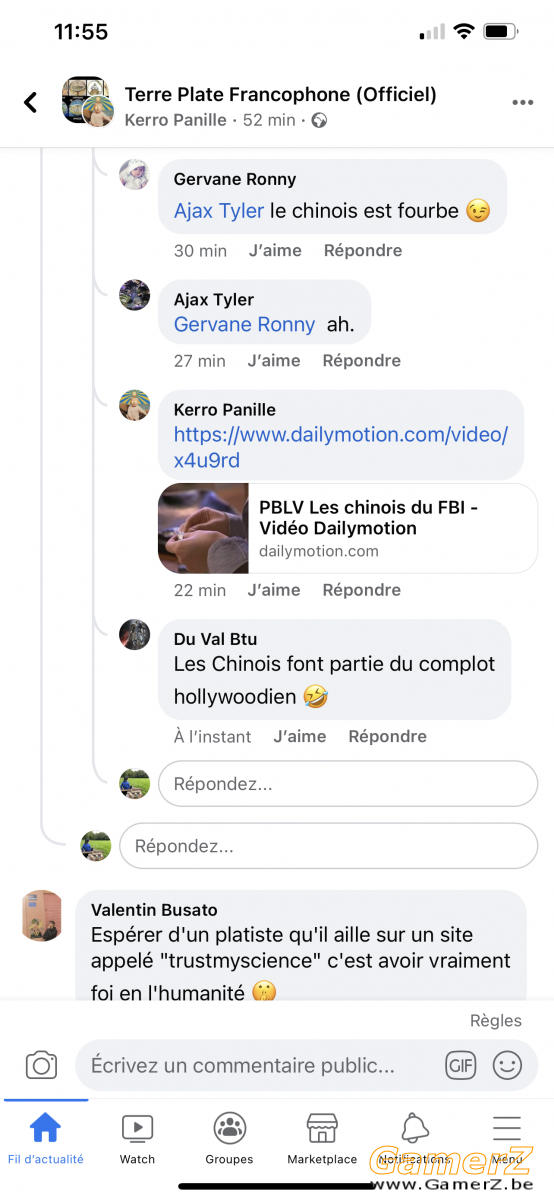Viewport: 554px width, 1200px height.
Task: Open PBLV Les chinois du FBI preview thumbnail
Action: tap(203, 528)
